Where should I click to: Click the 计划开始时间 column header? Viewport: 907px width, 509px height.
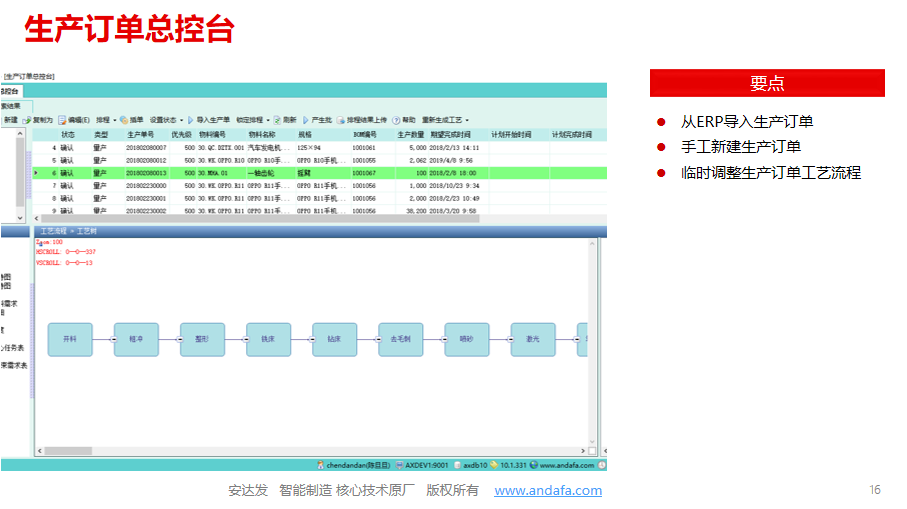(x=511, y=135)
